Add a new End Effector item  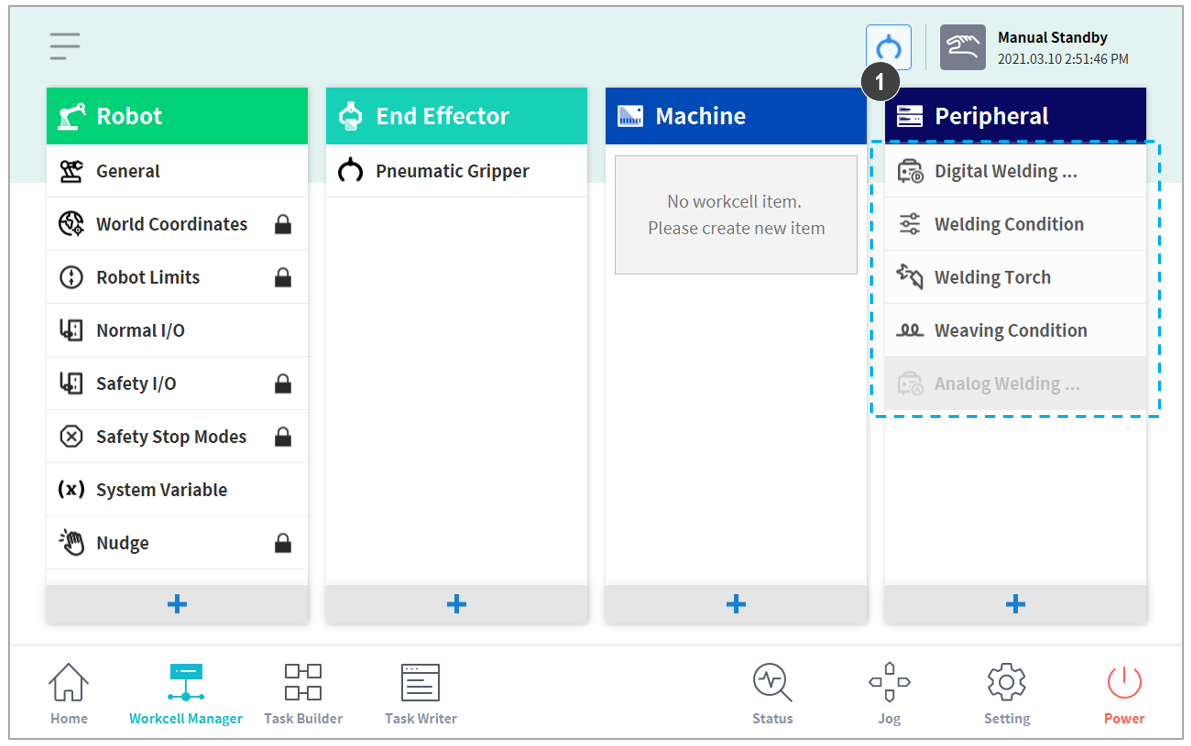pyautogui.click(x=456, y=604)
